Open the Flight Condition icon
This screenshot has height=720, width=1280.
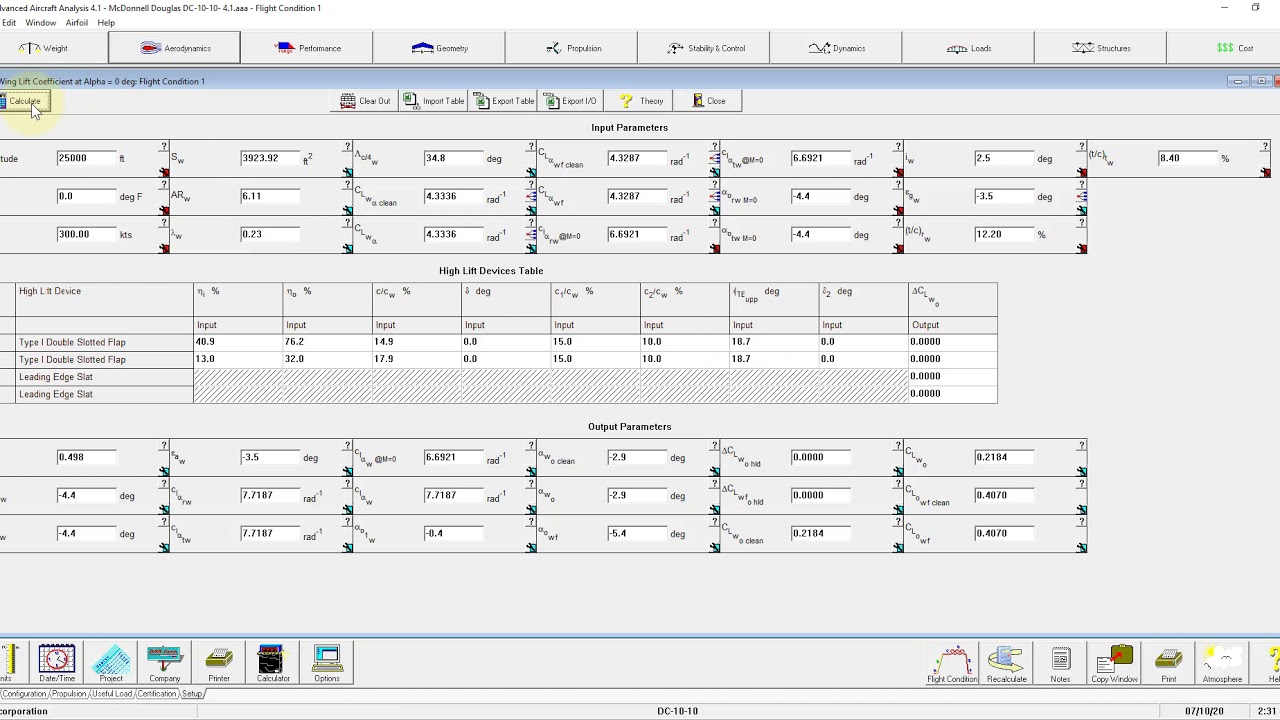tap(952, 664)
